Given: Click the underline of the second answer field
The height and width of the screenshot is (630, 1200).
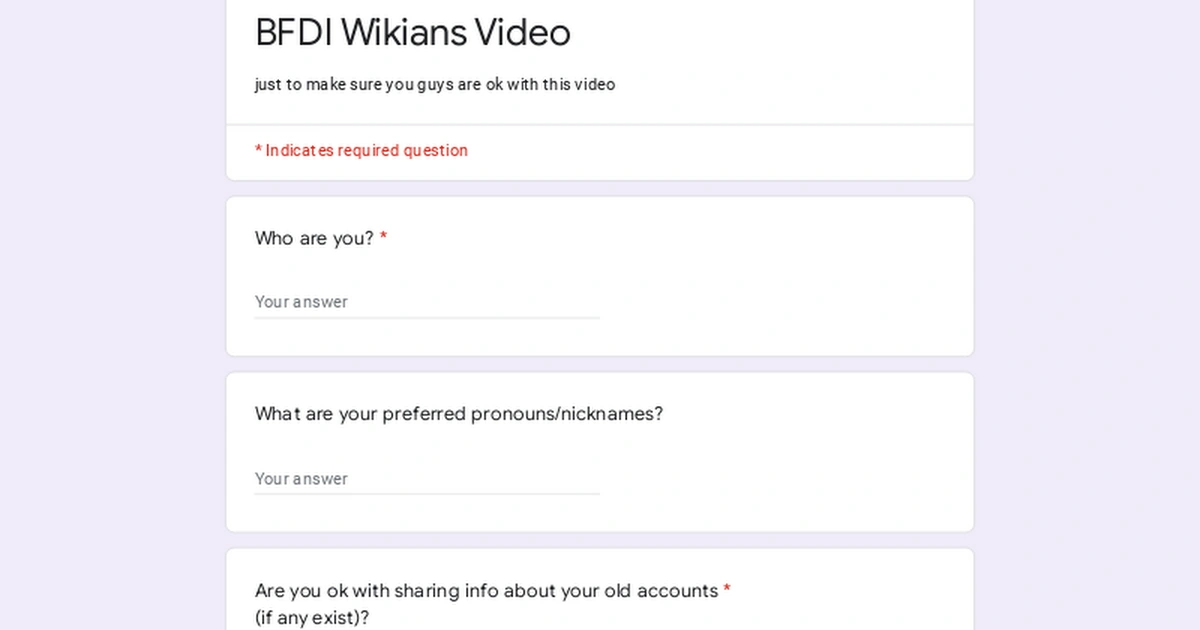Looking at the screenshot, I should (x=427, y=493).
